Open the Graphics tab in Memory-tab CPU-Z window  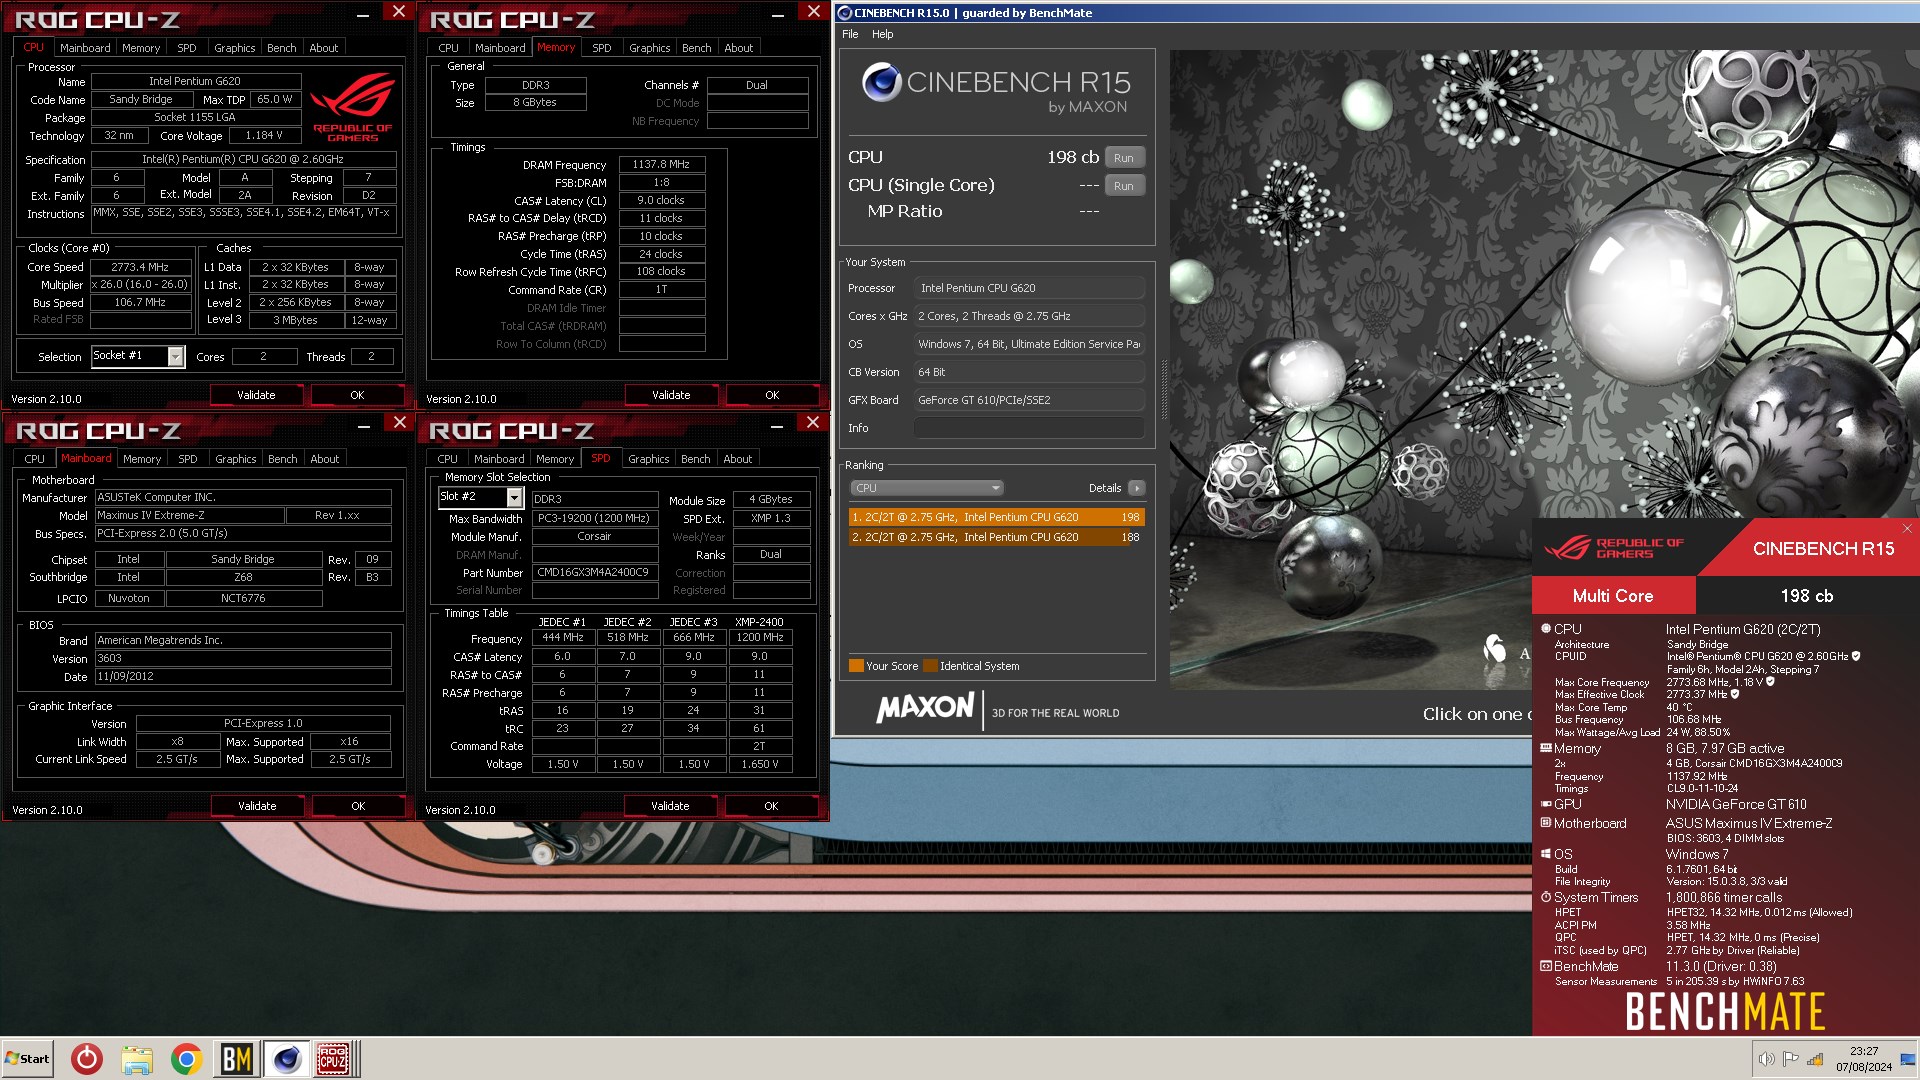click(649, 48)
